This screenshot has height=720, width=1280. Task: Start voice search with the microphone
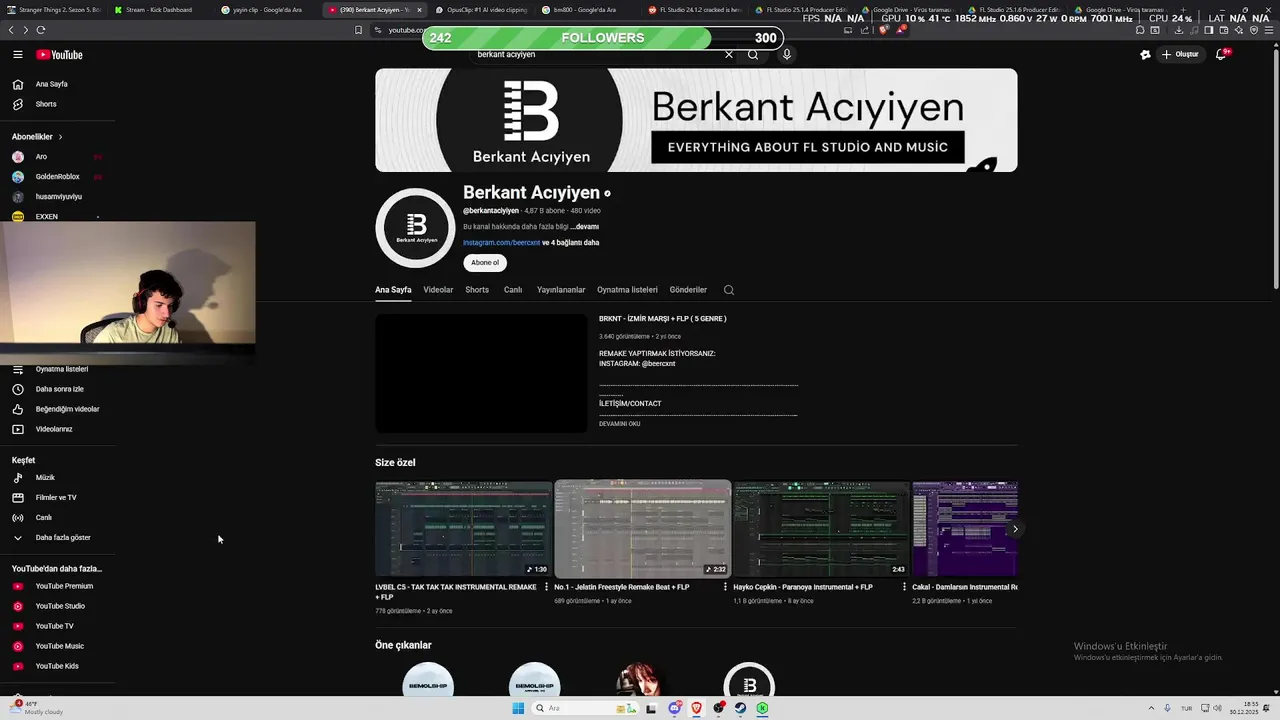[787, 55]
